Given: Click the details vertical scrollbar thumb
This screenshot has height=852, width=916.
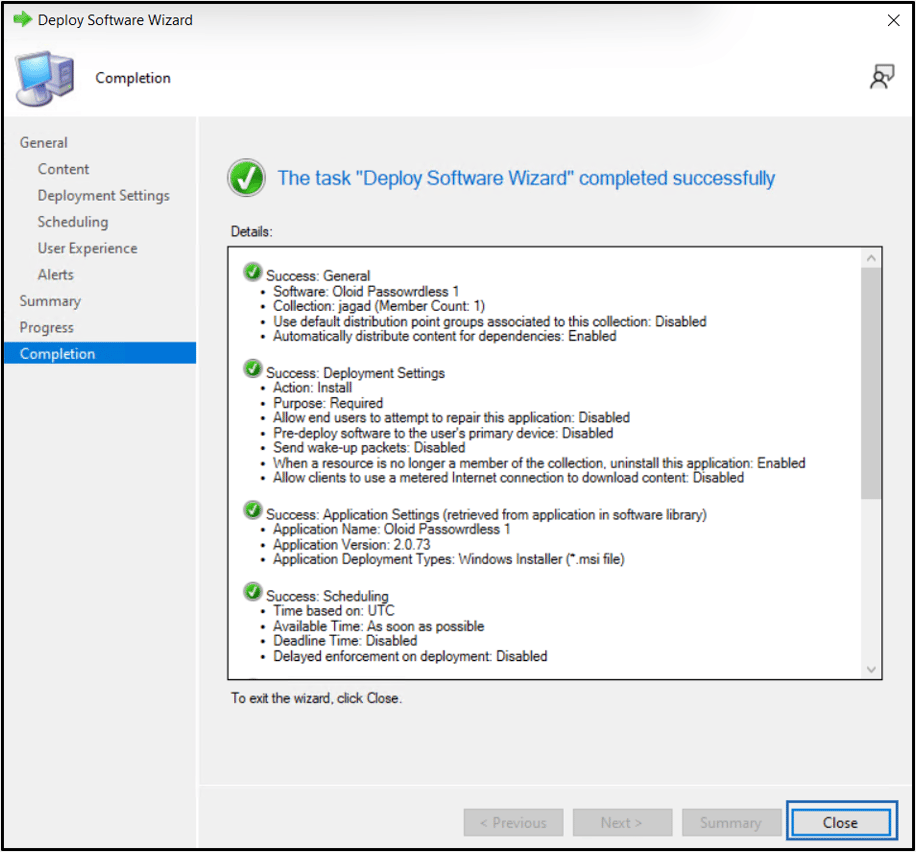Looking at the screenshot, I should point(871,383).
